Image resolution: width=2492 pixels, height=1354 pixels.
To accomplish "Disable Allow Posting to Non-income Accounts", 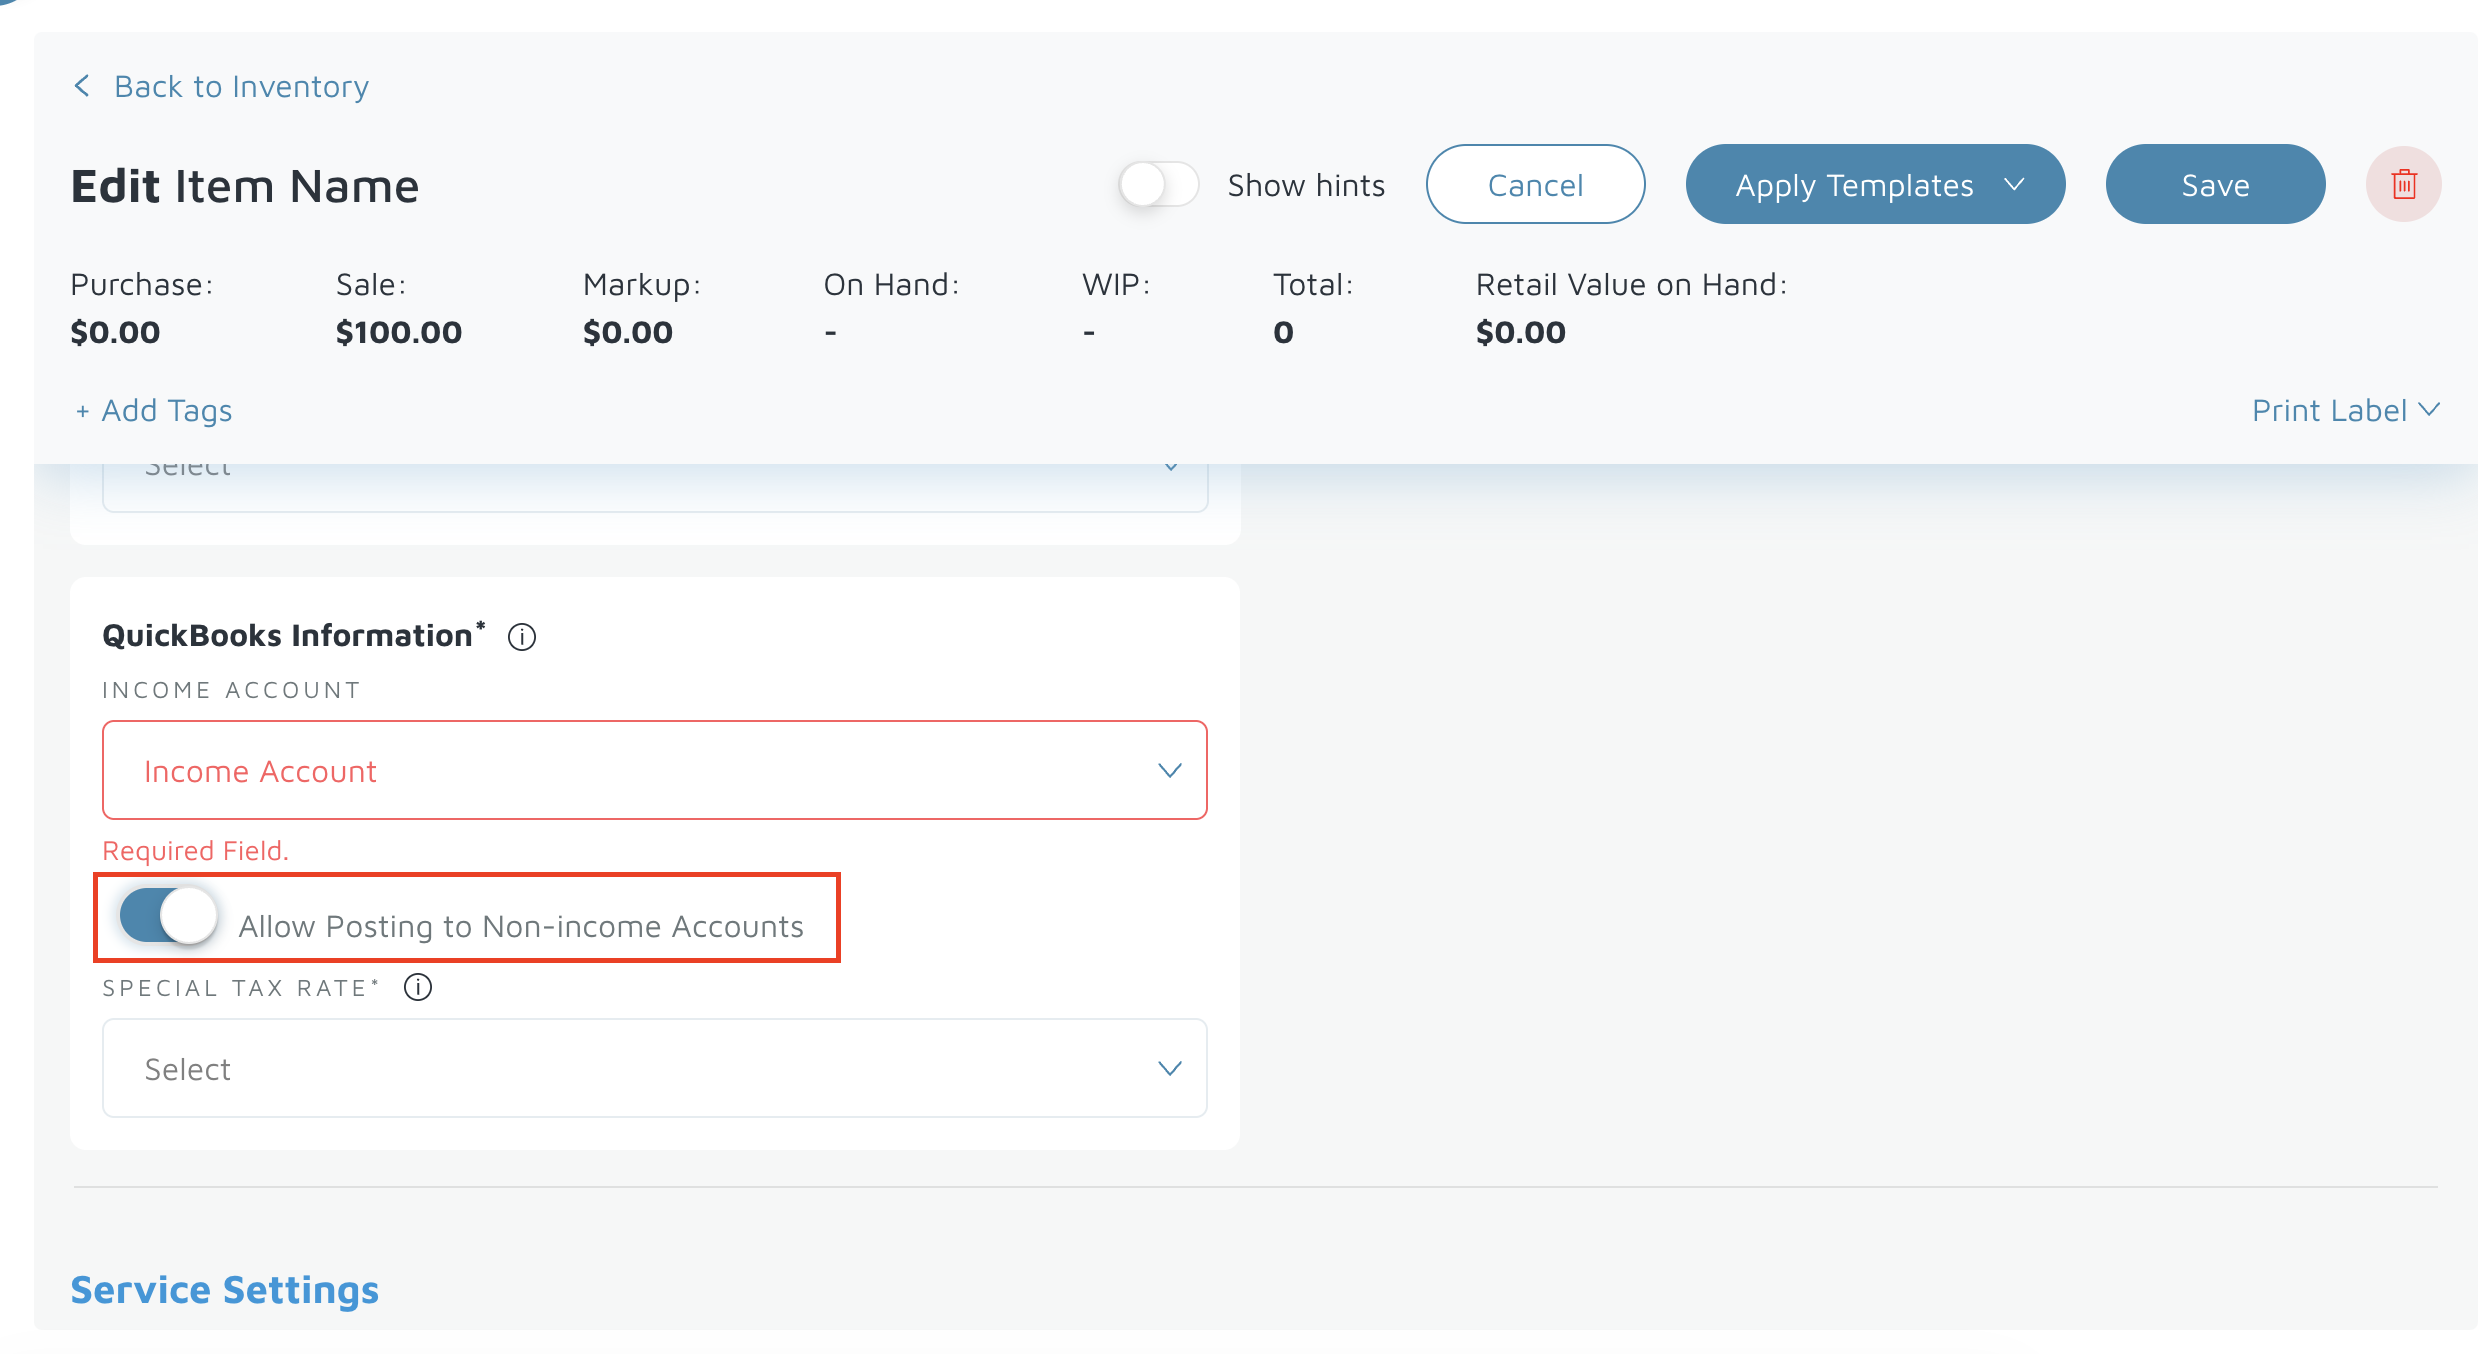I will (x=168, y=916).
